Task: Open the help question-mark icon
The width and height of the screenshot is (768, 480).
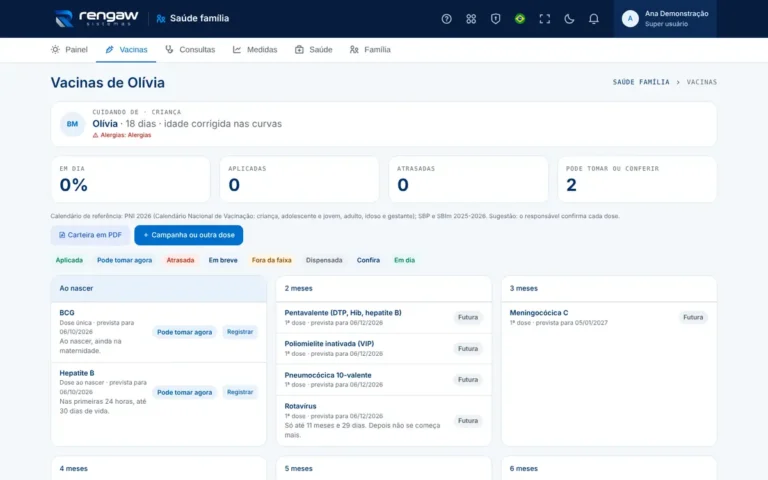Action: (x=446, y=19)
